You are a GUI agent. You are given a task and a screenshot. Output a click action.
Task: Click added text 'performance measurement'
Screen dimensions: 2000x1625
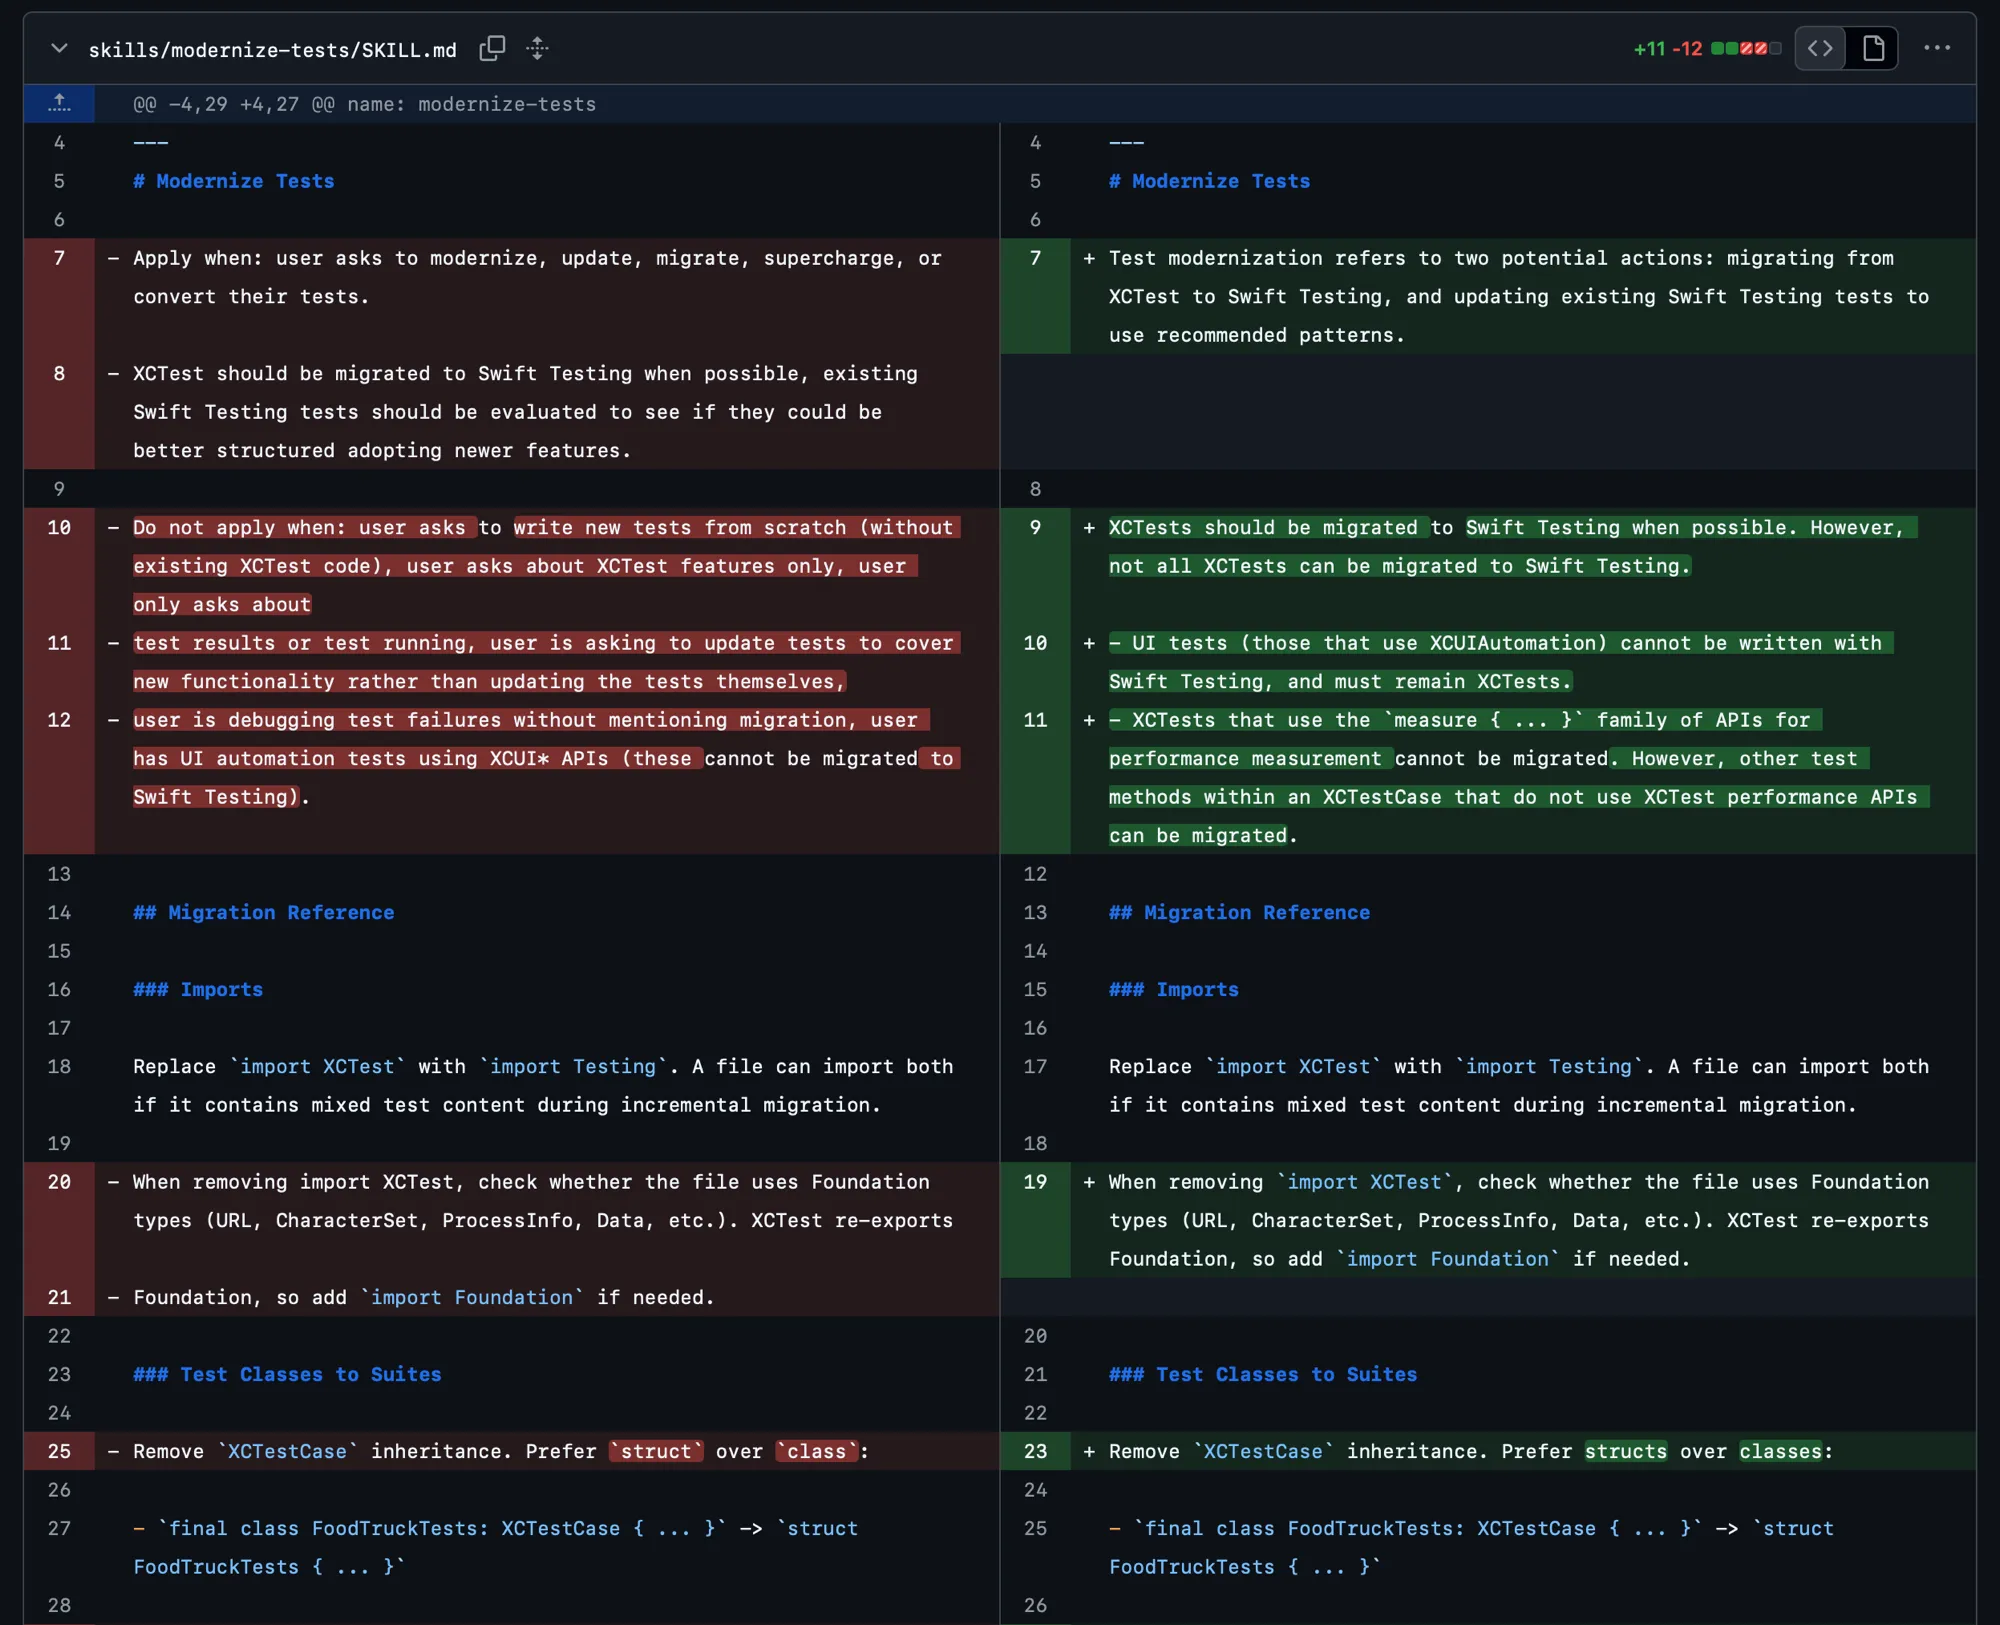1245,758
